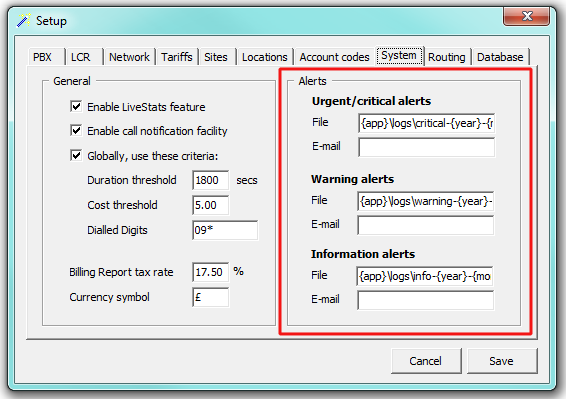Viewport: 566px width, 399px height.
Task: Click the 'Dialled Digits' label
Action: point(117,230)
